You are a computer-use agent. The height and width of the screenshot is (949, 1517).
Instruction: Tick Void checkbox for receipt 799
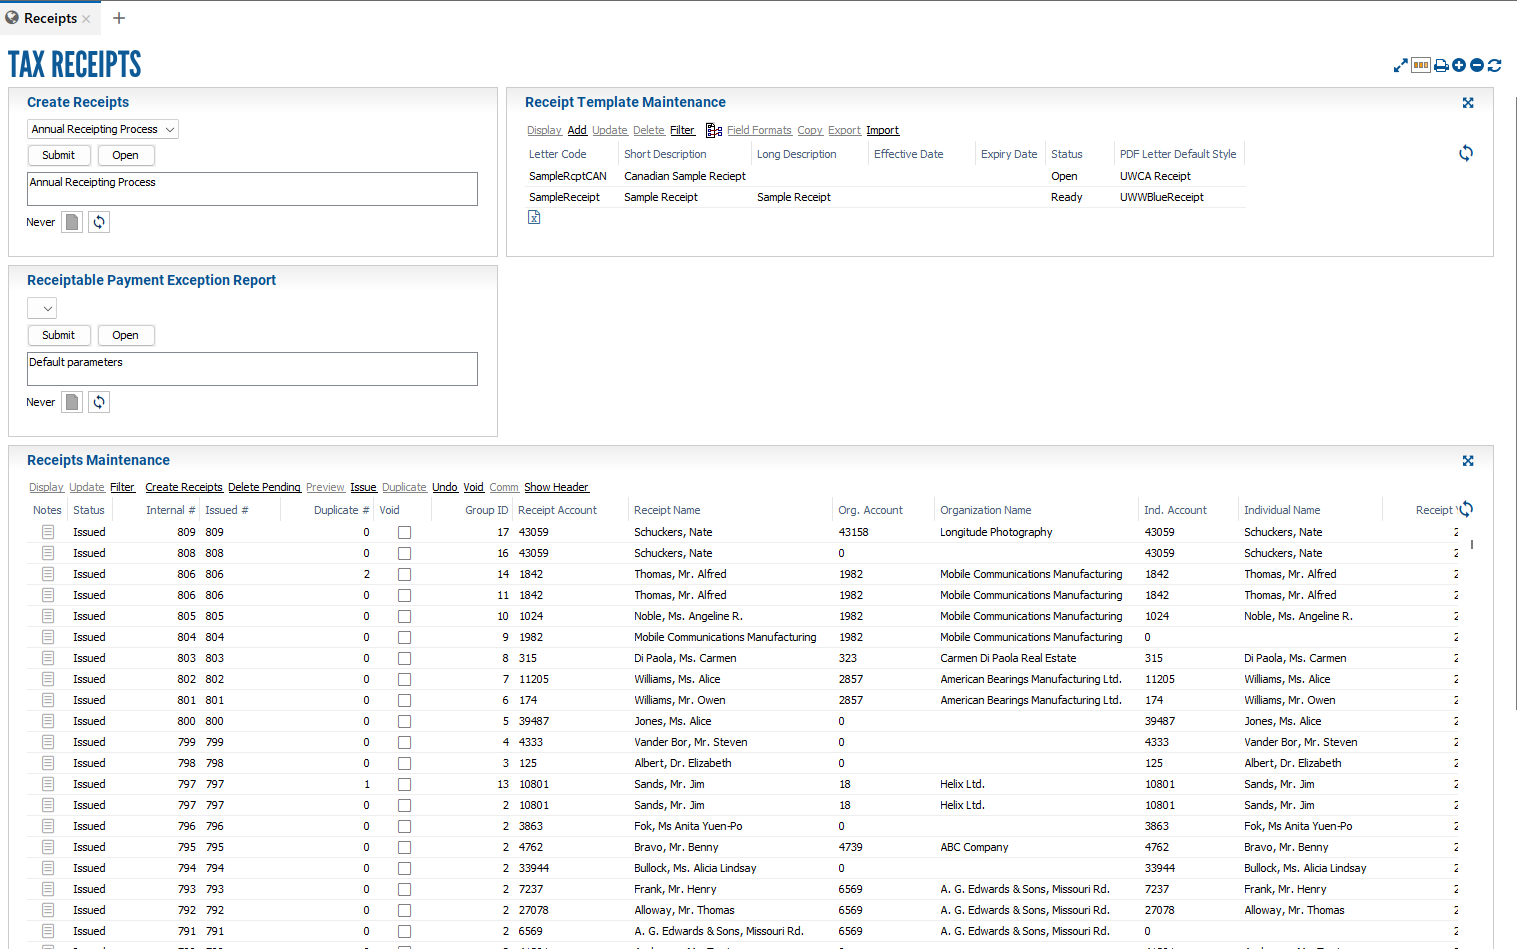click(x=404, y=743)
